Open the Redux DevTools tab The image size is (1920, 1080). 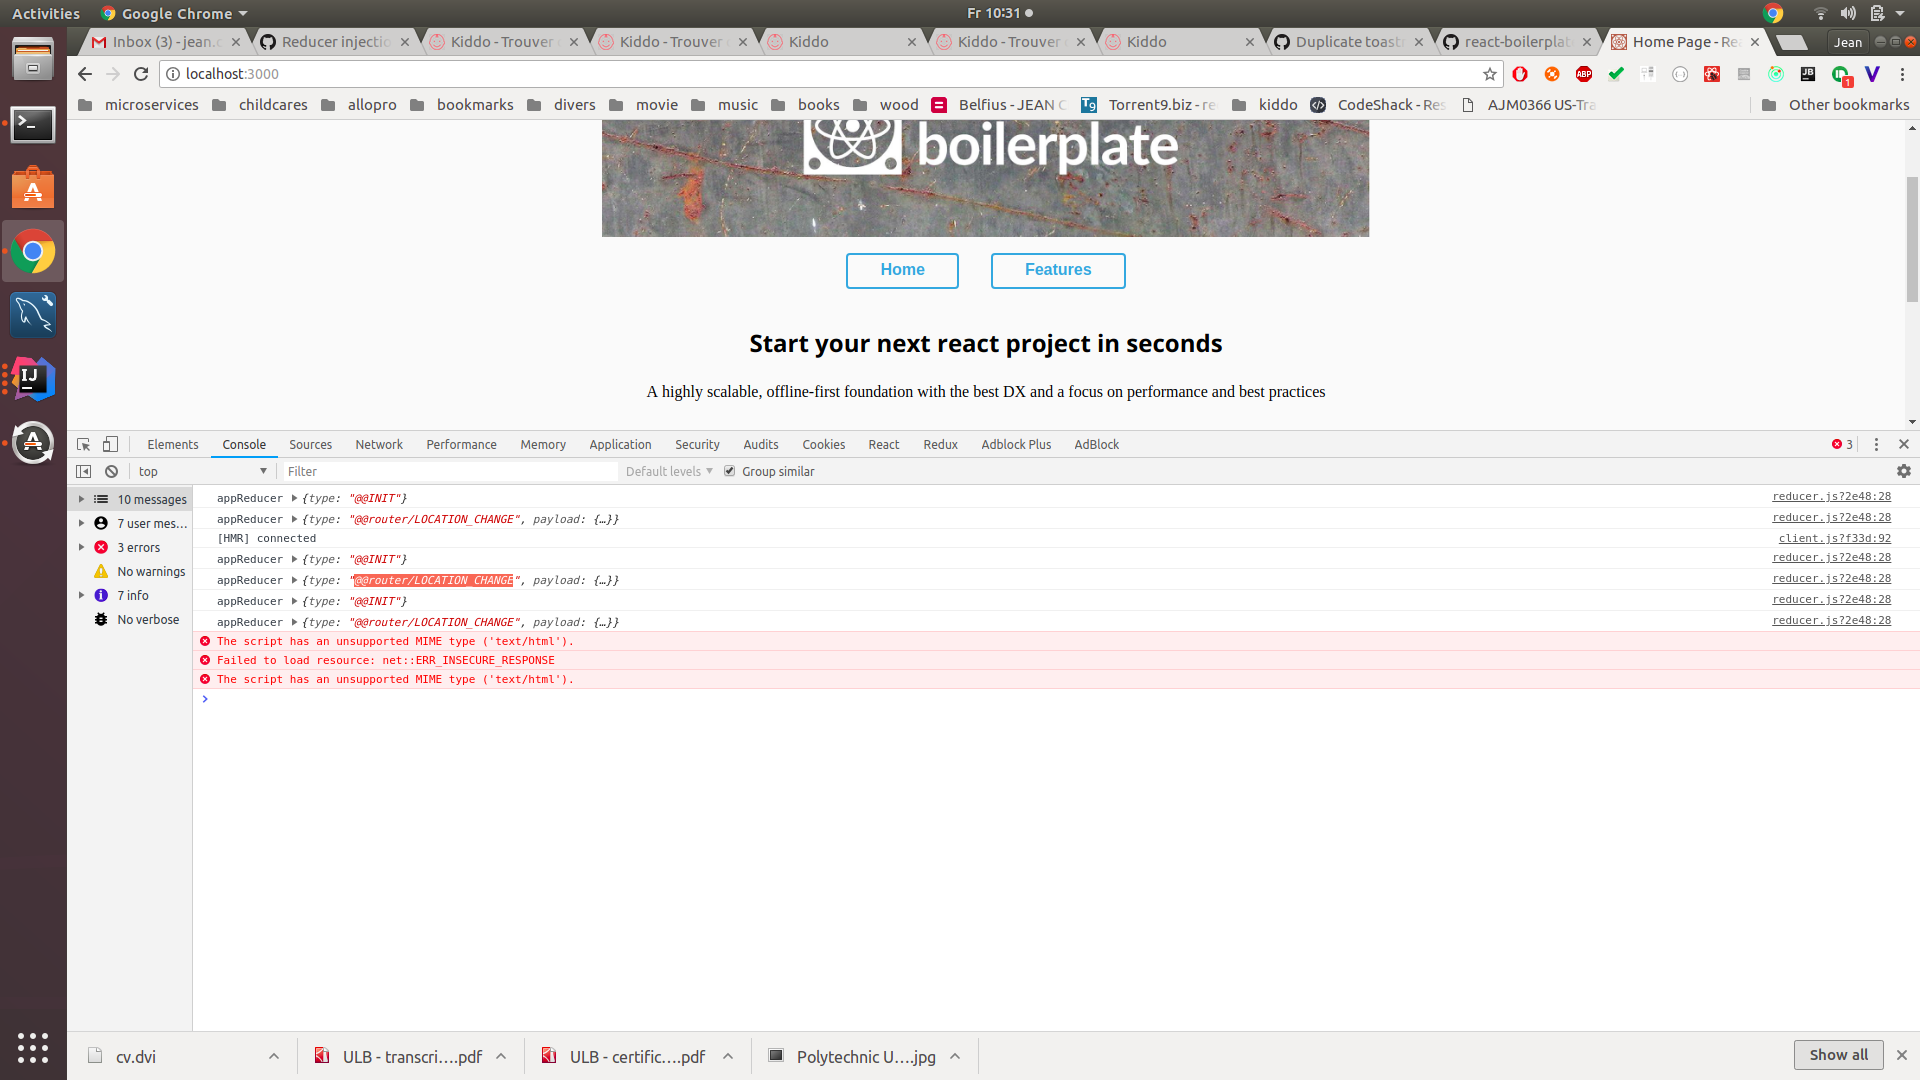(940, 444)
